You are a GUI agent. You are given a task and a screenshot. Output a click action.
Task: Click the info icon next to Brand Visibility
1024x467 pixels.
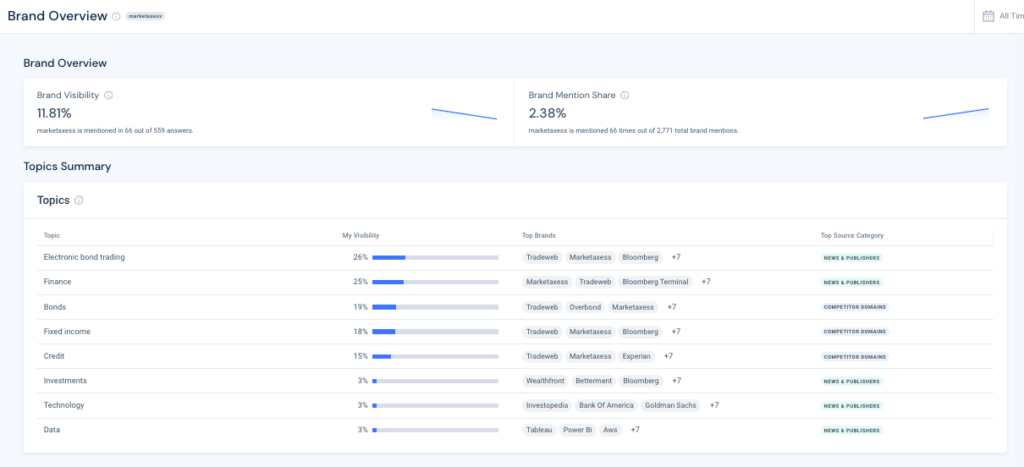click(x=108, y=95)
